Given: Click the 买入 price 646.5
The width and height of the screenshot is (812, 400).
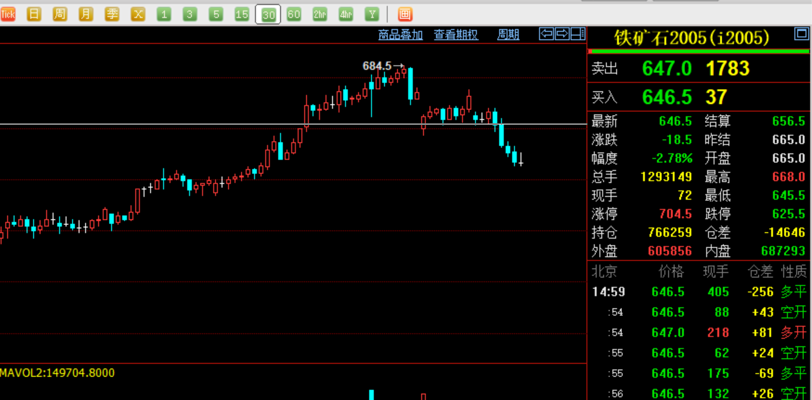Looking at the screenshot, I should click(667, 97).
